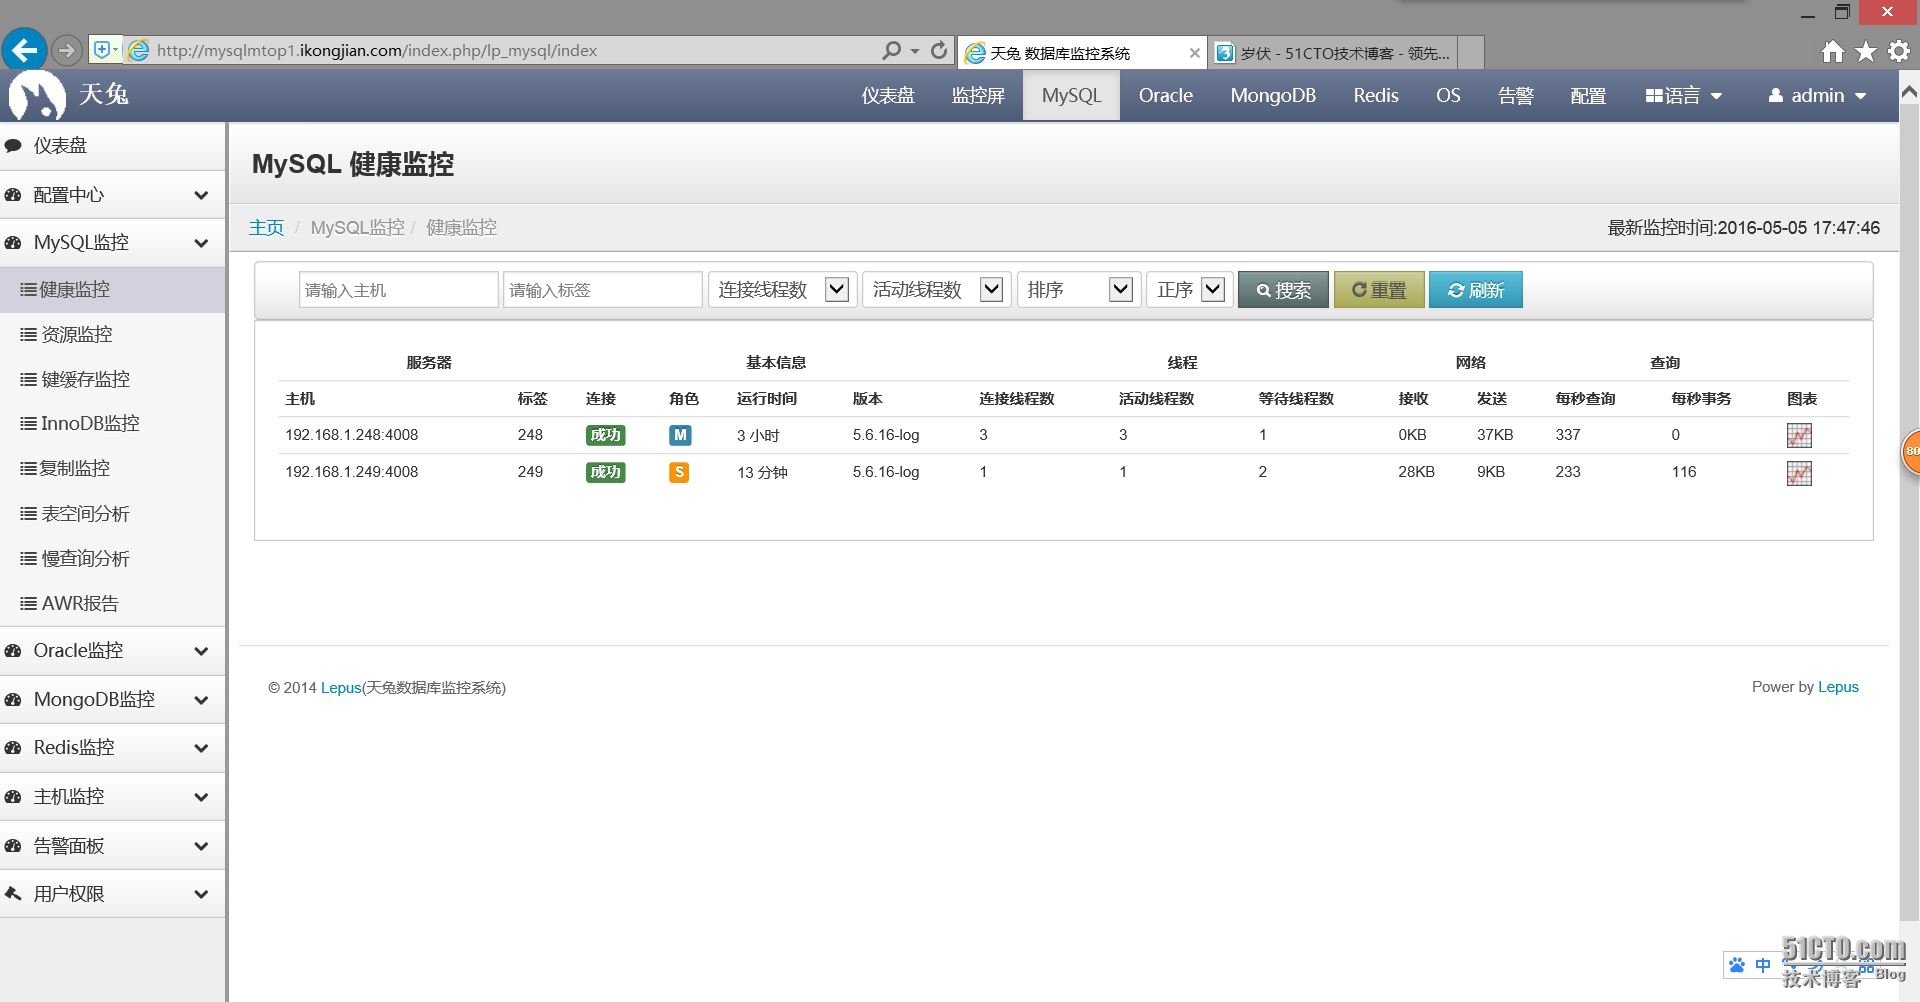Viewport: 1920px width, 1002px height.
Task: Click the 重置 reset button
Action: [x=1379, y=290]
